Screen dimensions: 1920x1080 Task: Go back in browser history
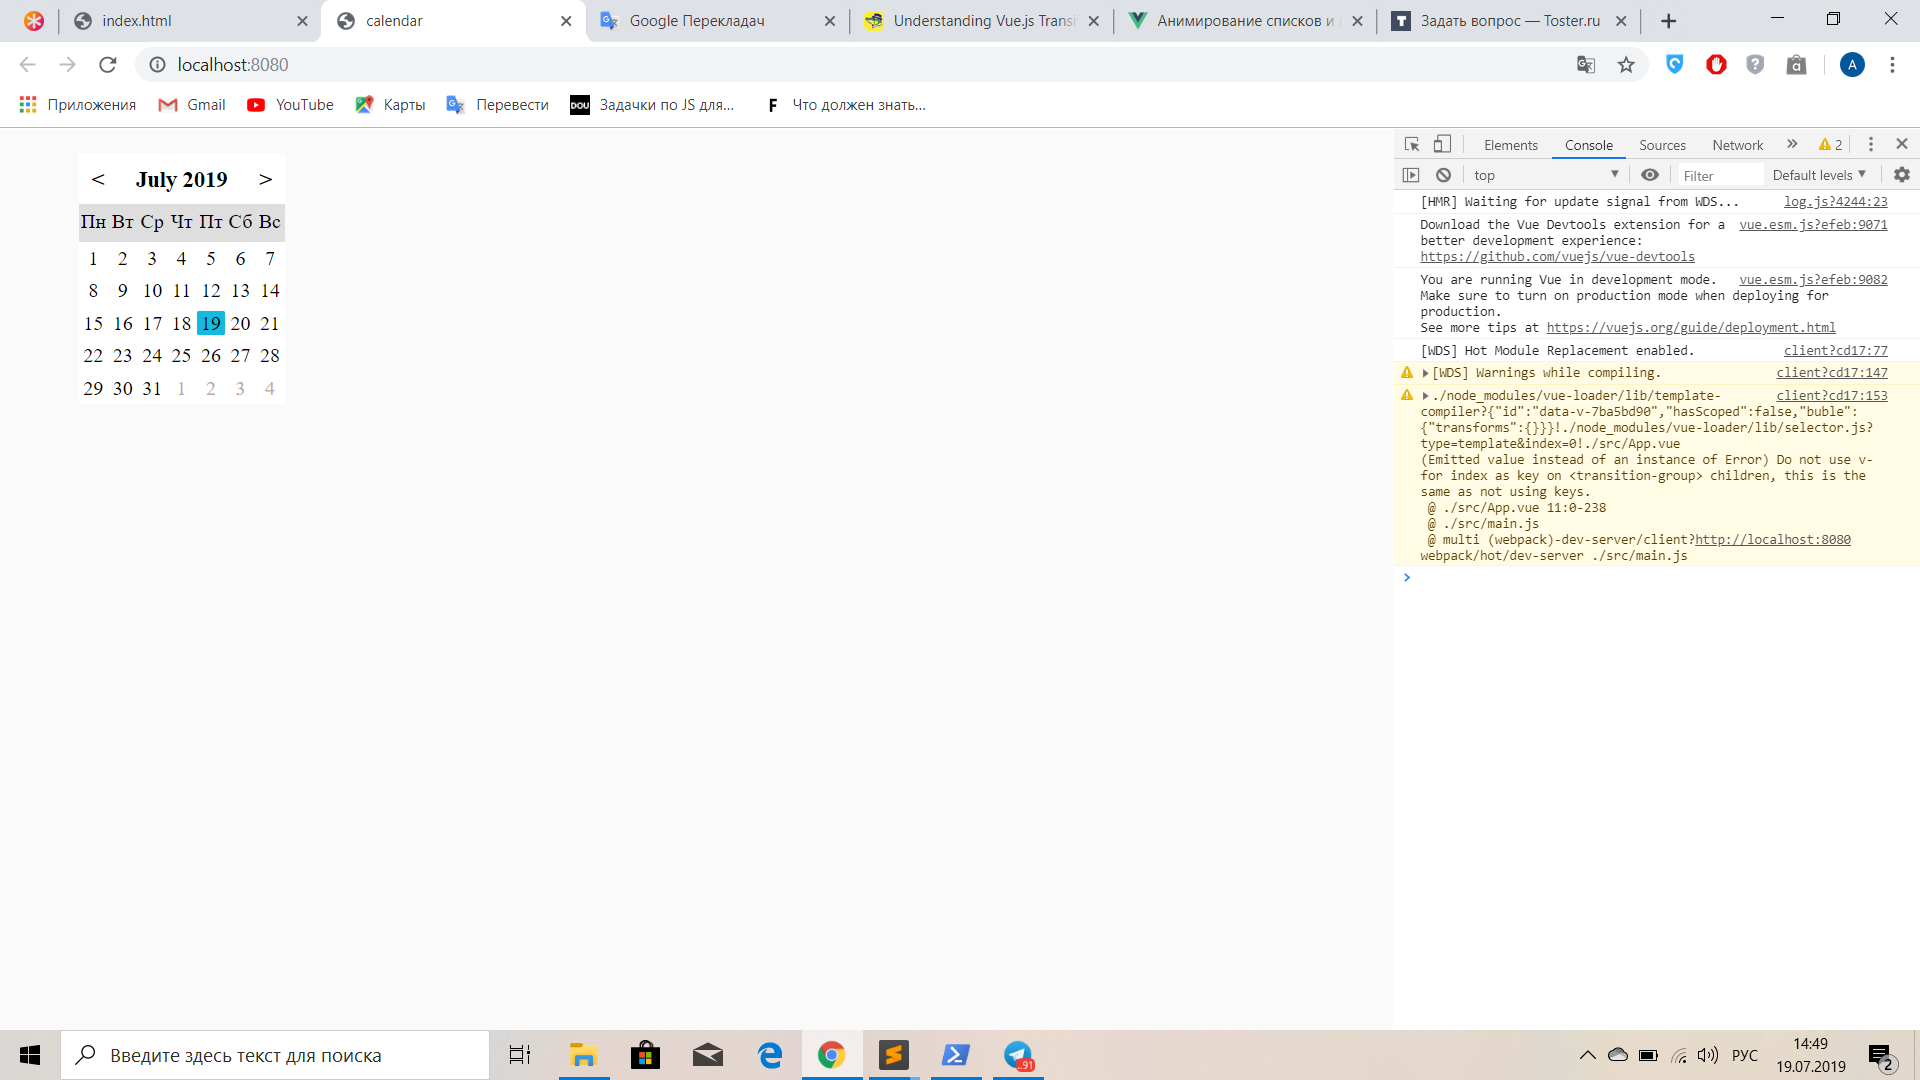click(27, 65)
